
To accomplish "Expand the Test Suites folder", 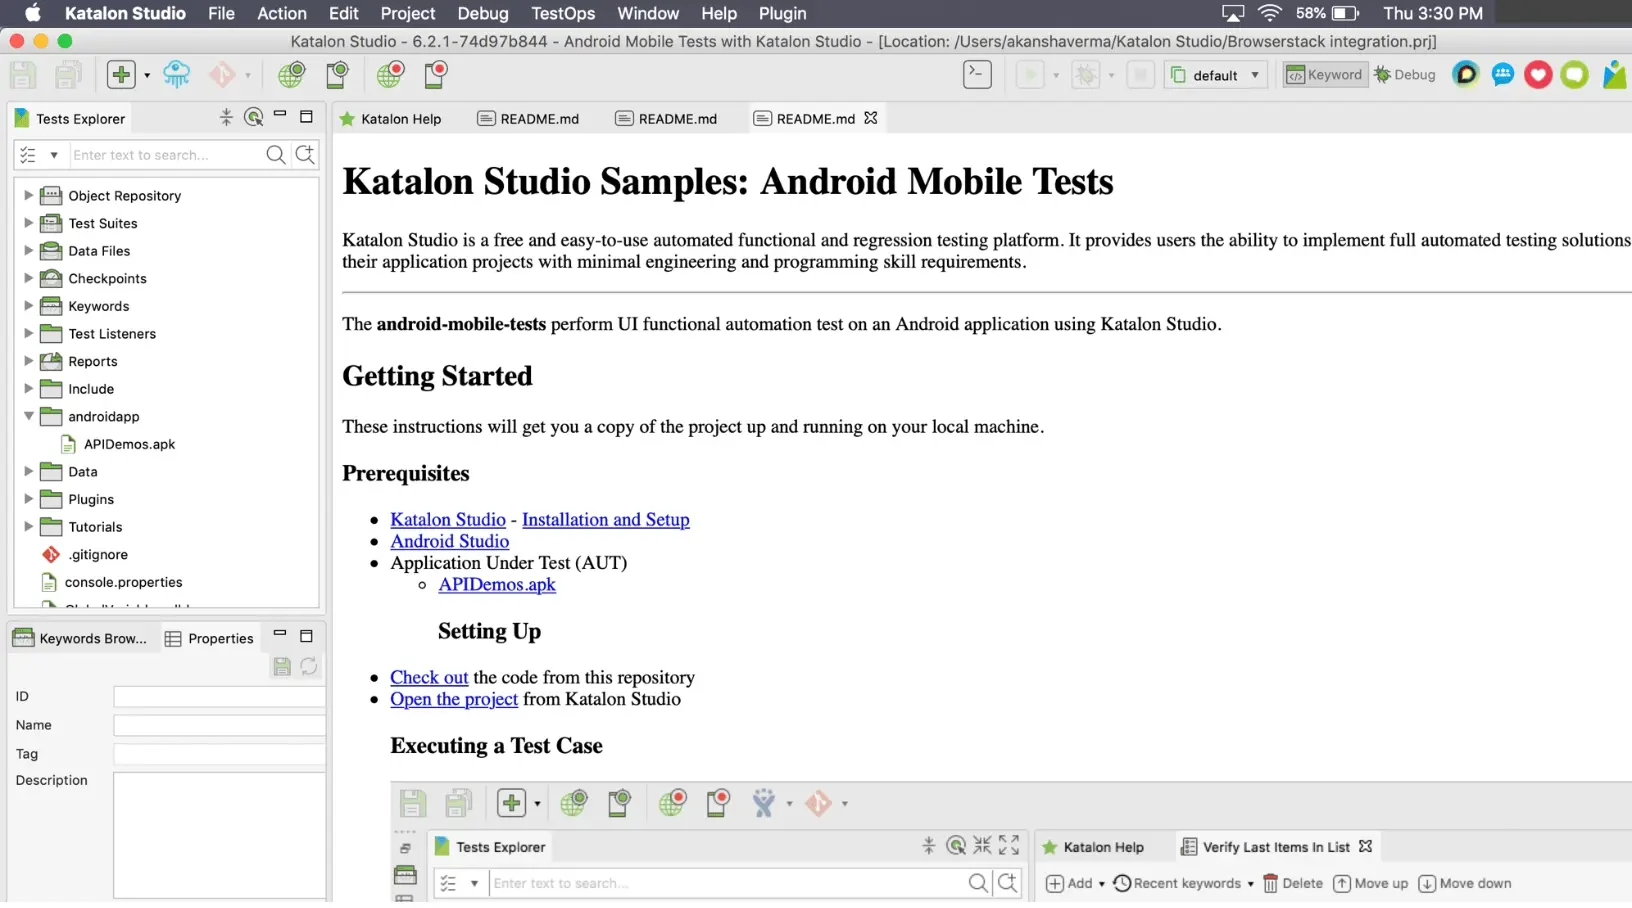I will pos(29,223).
